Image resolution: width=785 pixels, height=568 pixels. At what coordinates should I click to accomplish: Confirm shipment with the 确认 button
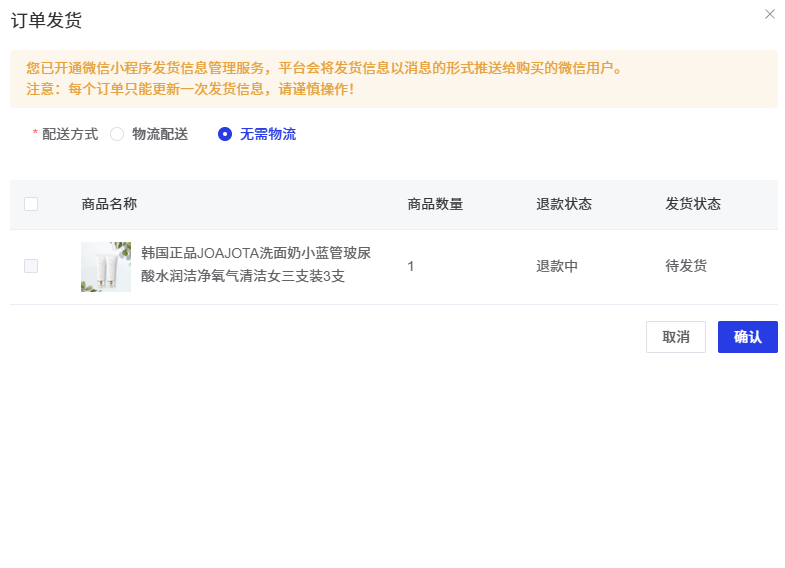click(x=747, y=337)
